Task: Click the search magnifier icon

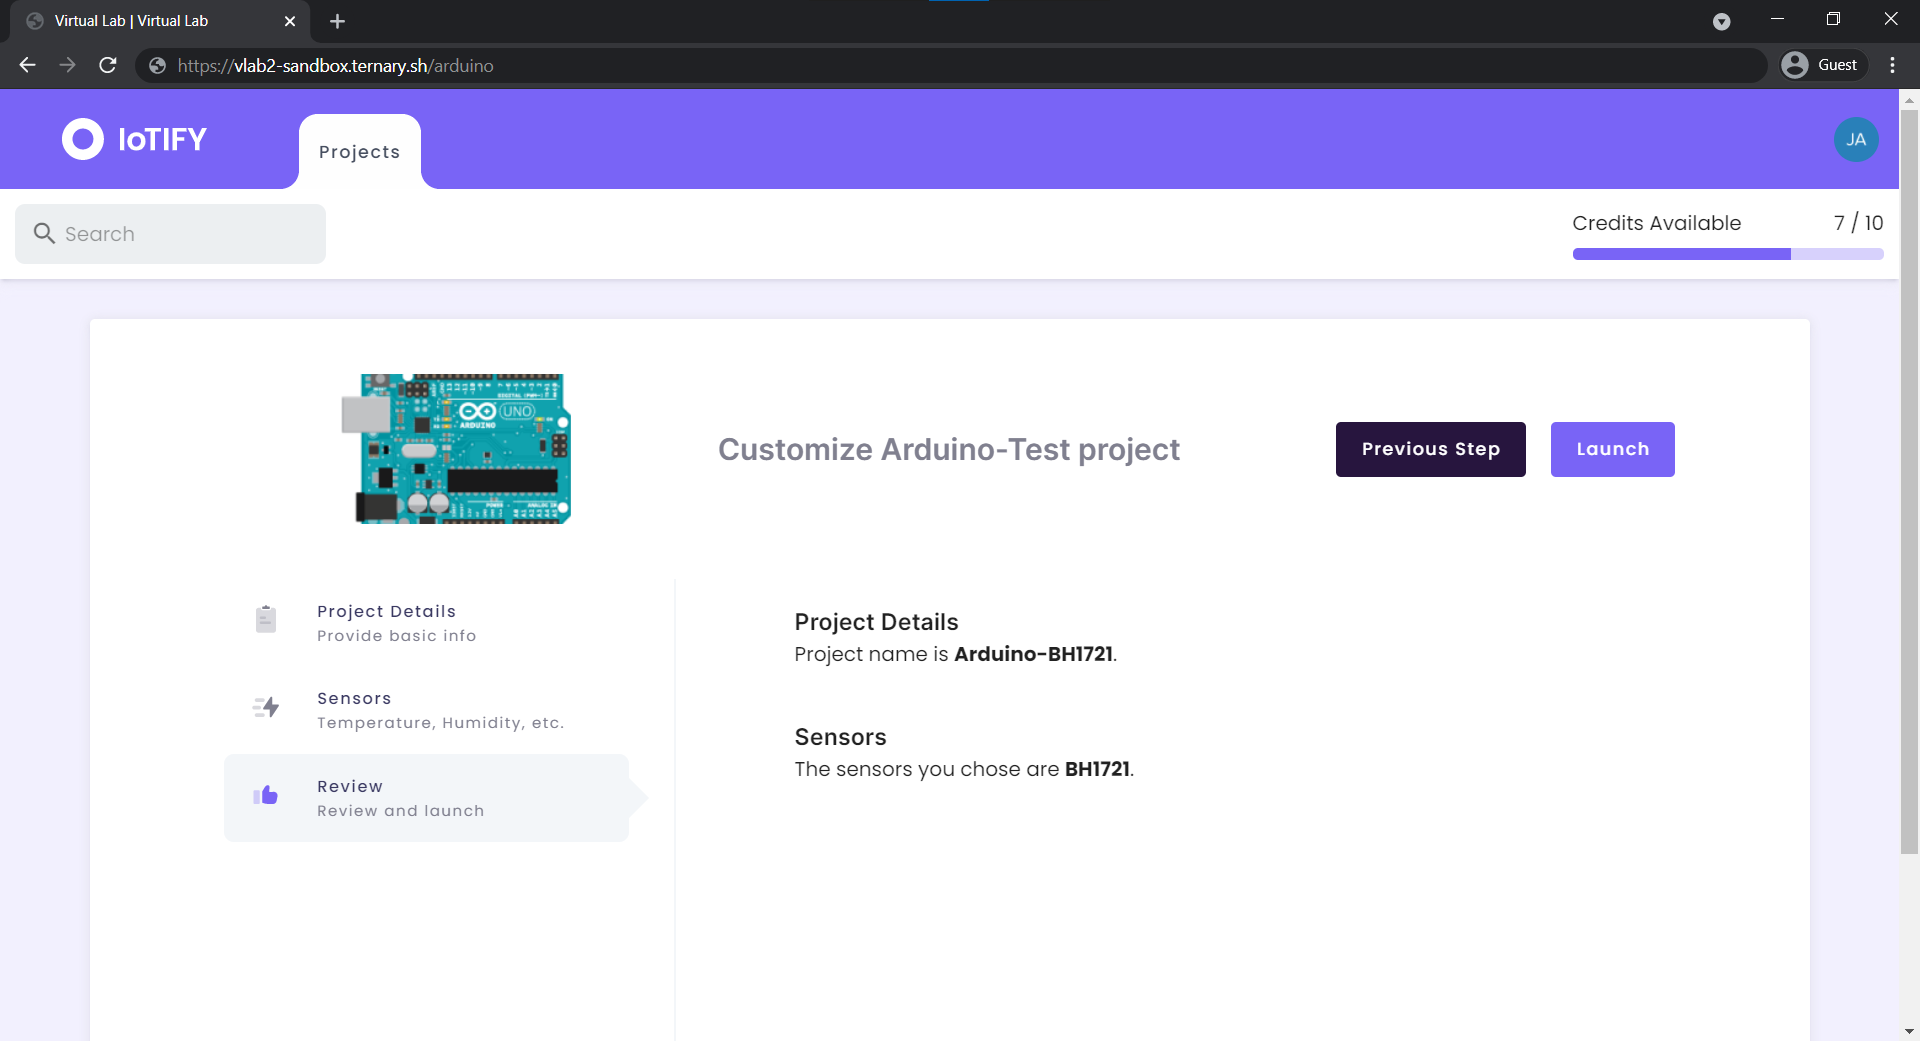Action: click(44, 233)
